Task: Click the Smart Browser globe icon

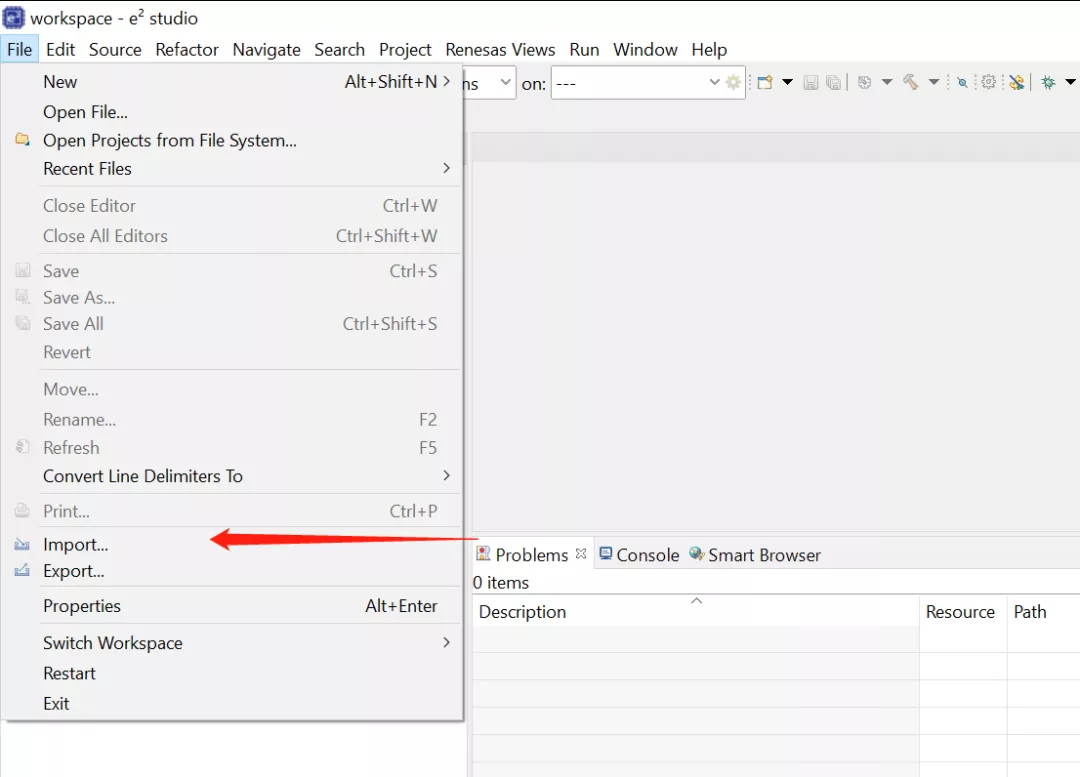Action: [696, 554]
